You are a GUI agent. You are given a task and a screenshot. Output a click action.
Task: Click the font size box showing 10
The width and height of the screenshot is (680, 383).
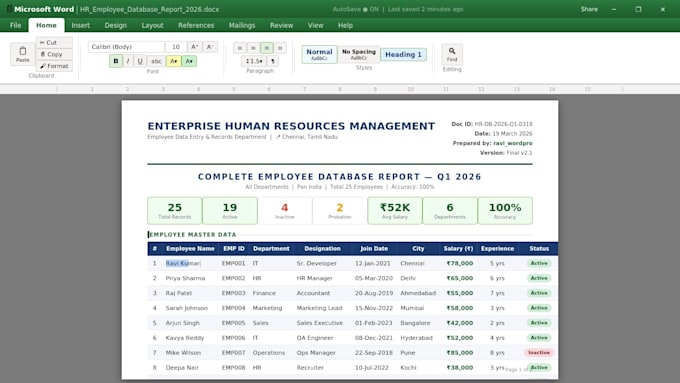pos(176,47)
